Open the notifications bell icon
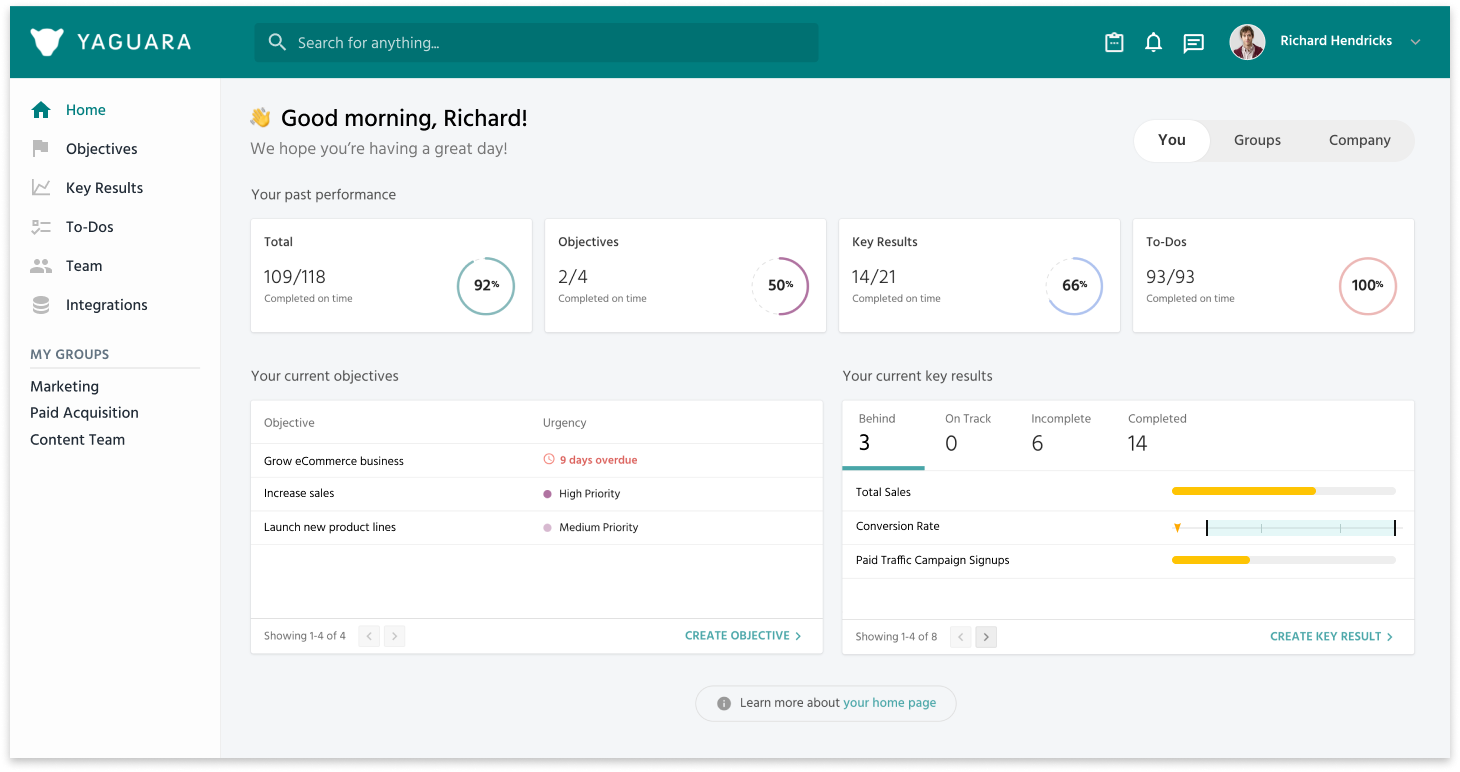 pos(1153,42)
